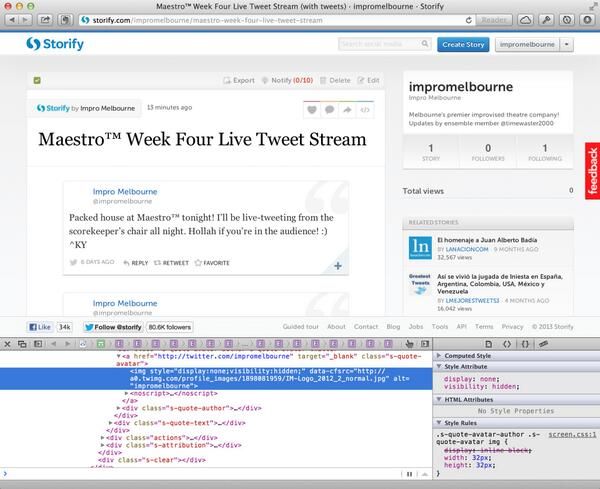Click the Search social media field
Screen dimensions: 600x489
point(380,44)
